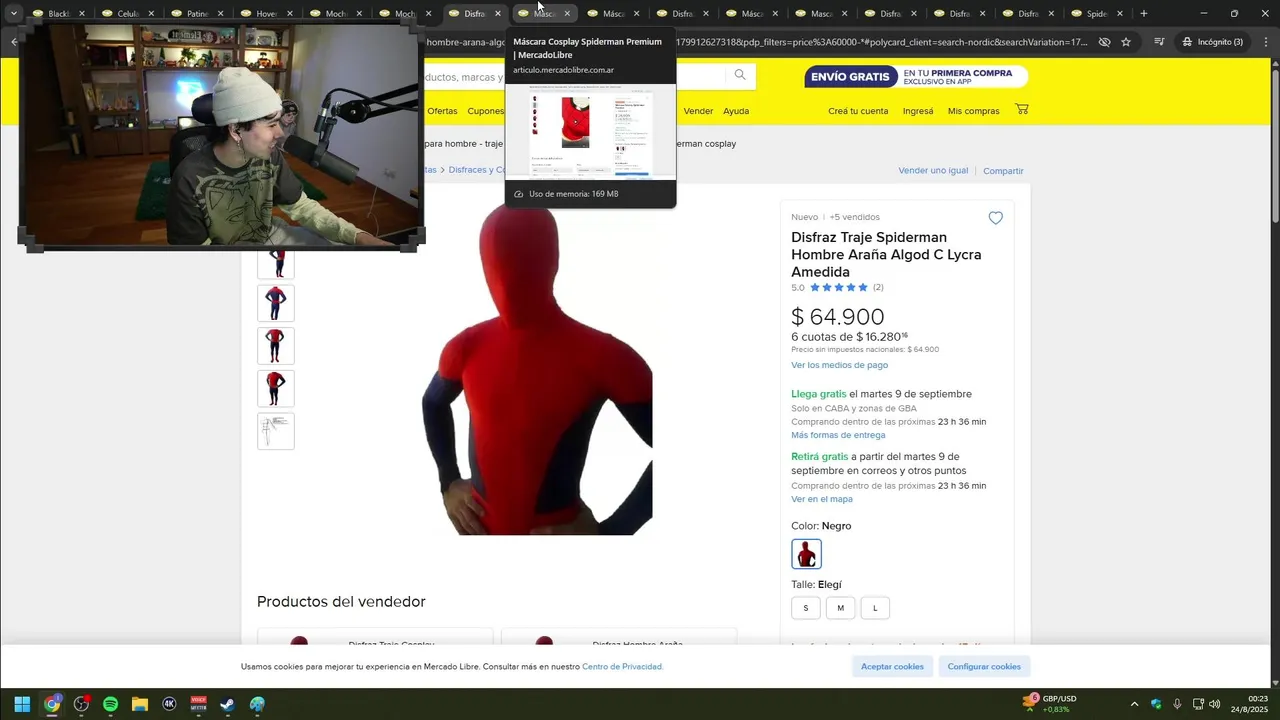Open the Cupones menu item

point(486,111)
